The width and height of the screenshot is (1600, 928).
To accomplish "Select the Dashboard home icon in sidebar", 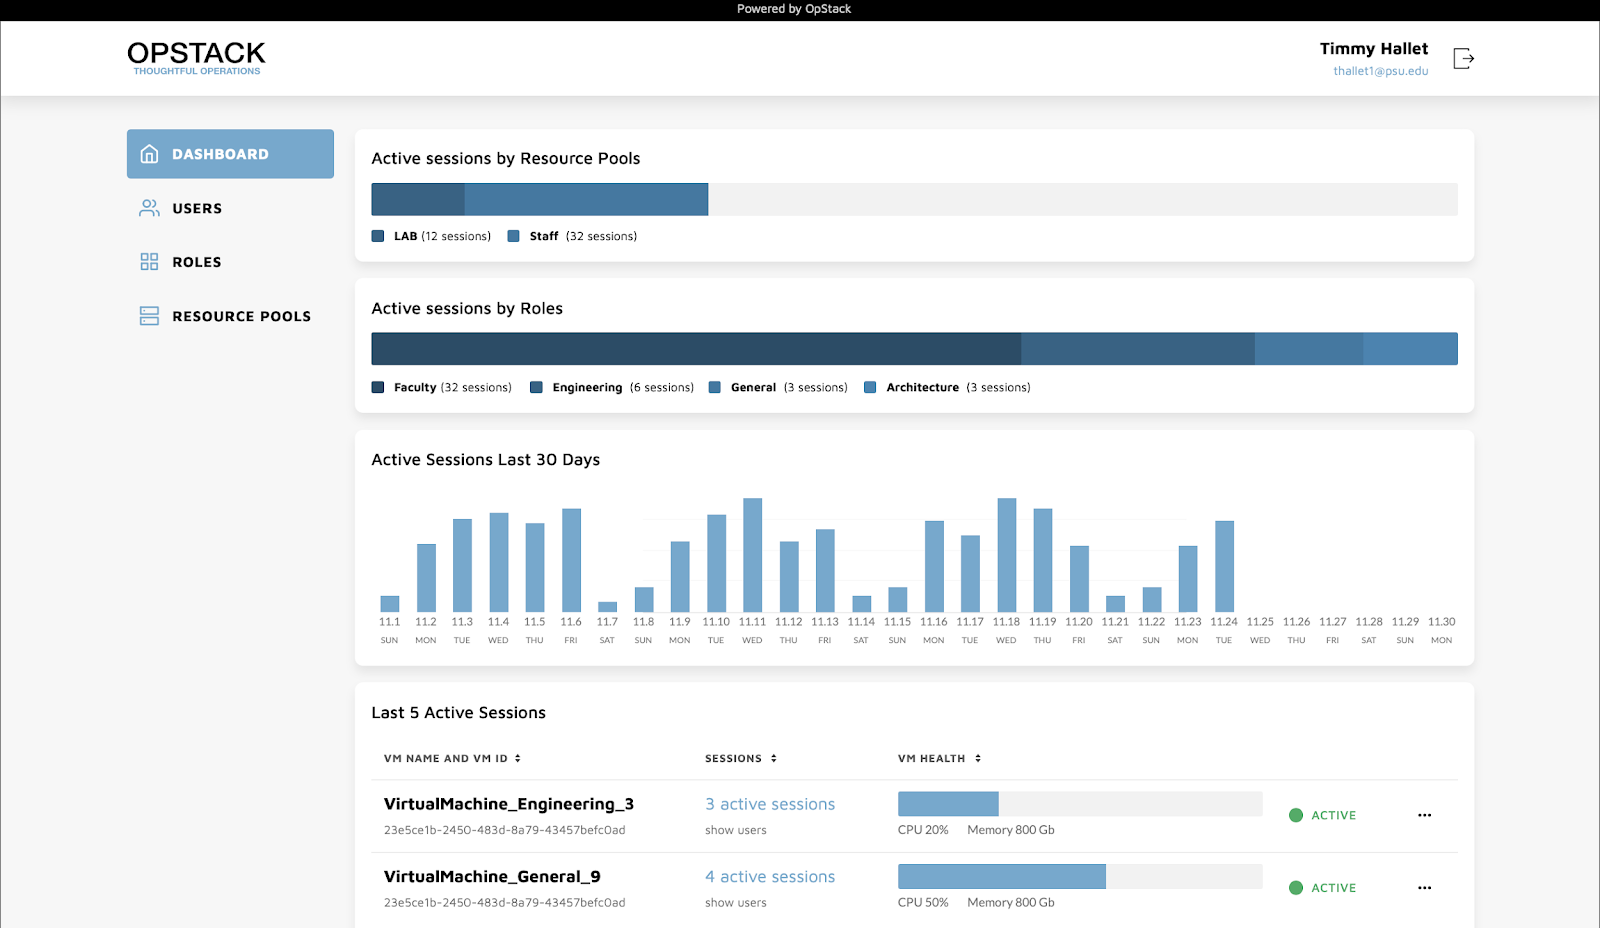I will tap(149, 153).
